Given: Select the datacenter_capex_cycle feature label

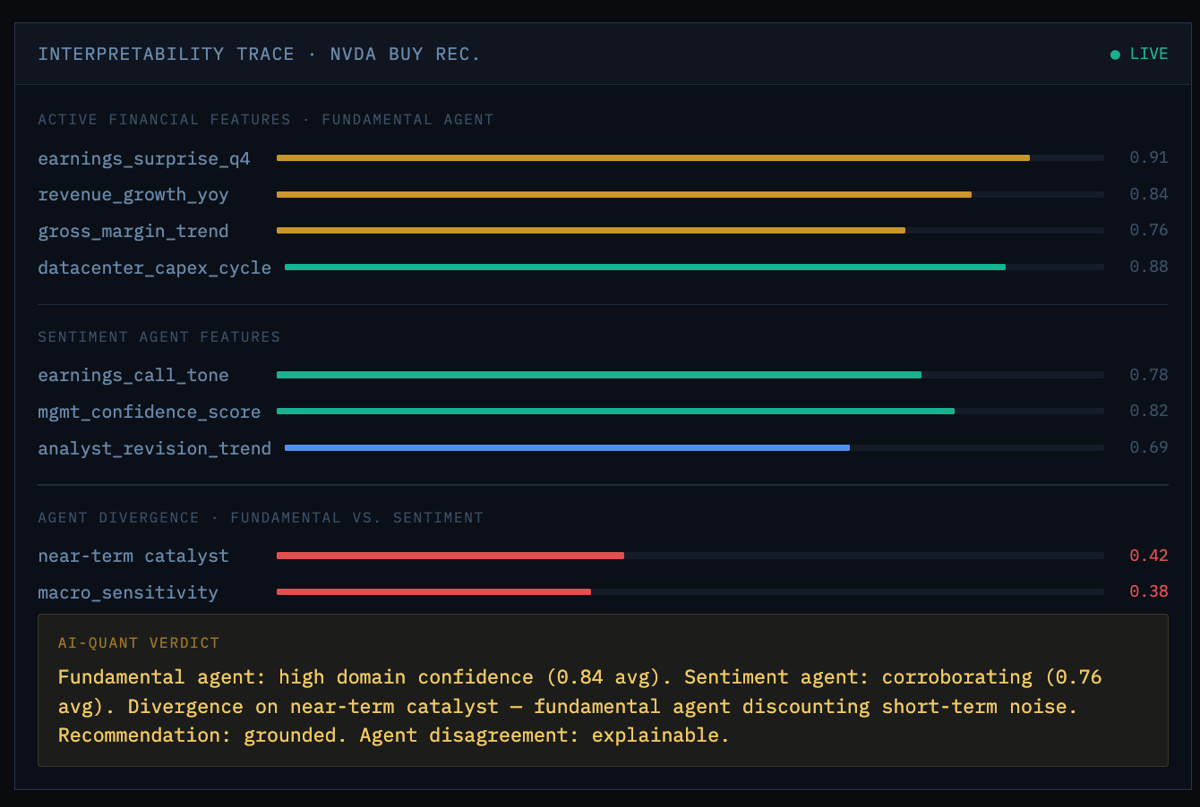Looking at the screenshot, I should 154,268.
